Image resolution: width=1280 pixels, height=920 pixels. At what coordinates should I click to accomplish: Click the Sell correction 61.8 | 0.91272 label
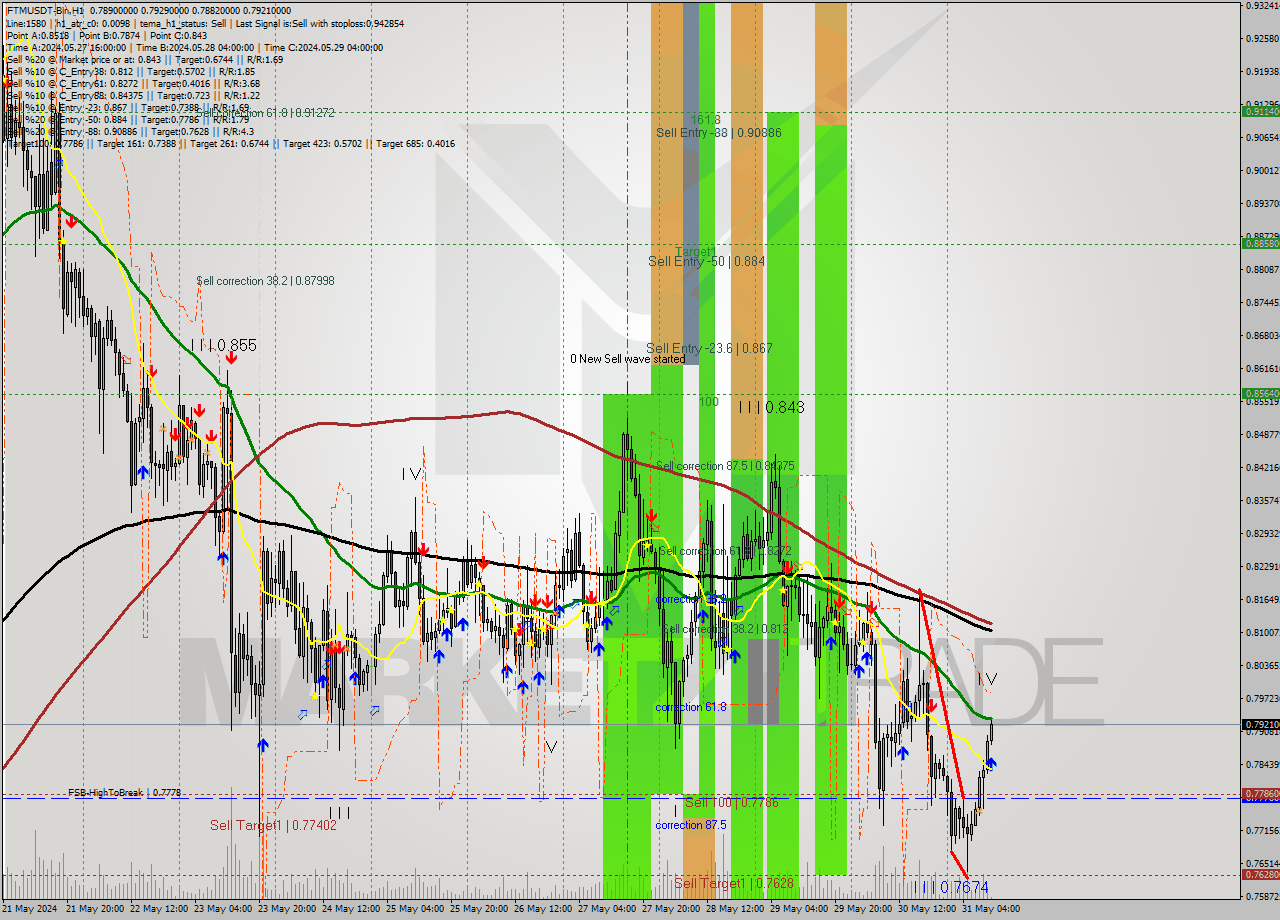[x=265, y=113]
